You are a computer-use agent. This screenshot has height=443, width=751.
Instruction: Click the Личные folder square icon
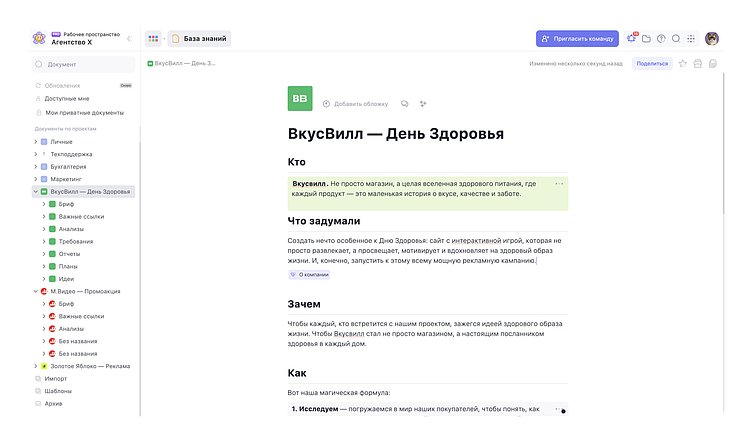[44, 142]
